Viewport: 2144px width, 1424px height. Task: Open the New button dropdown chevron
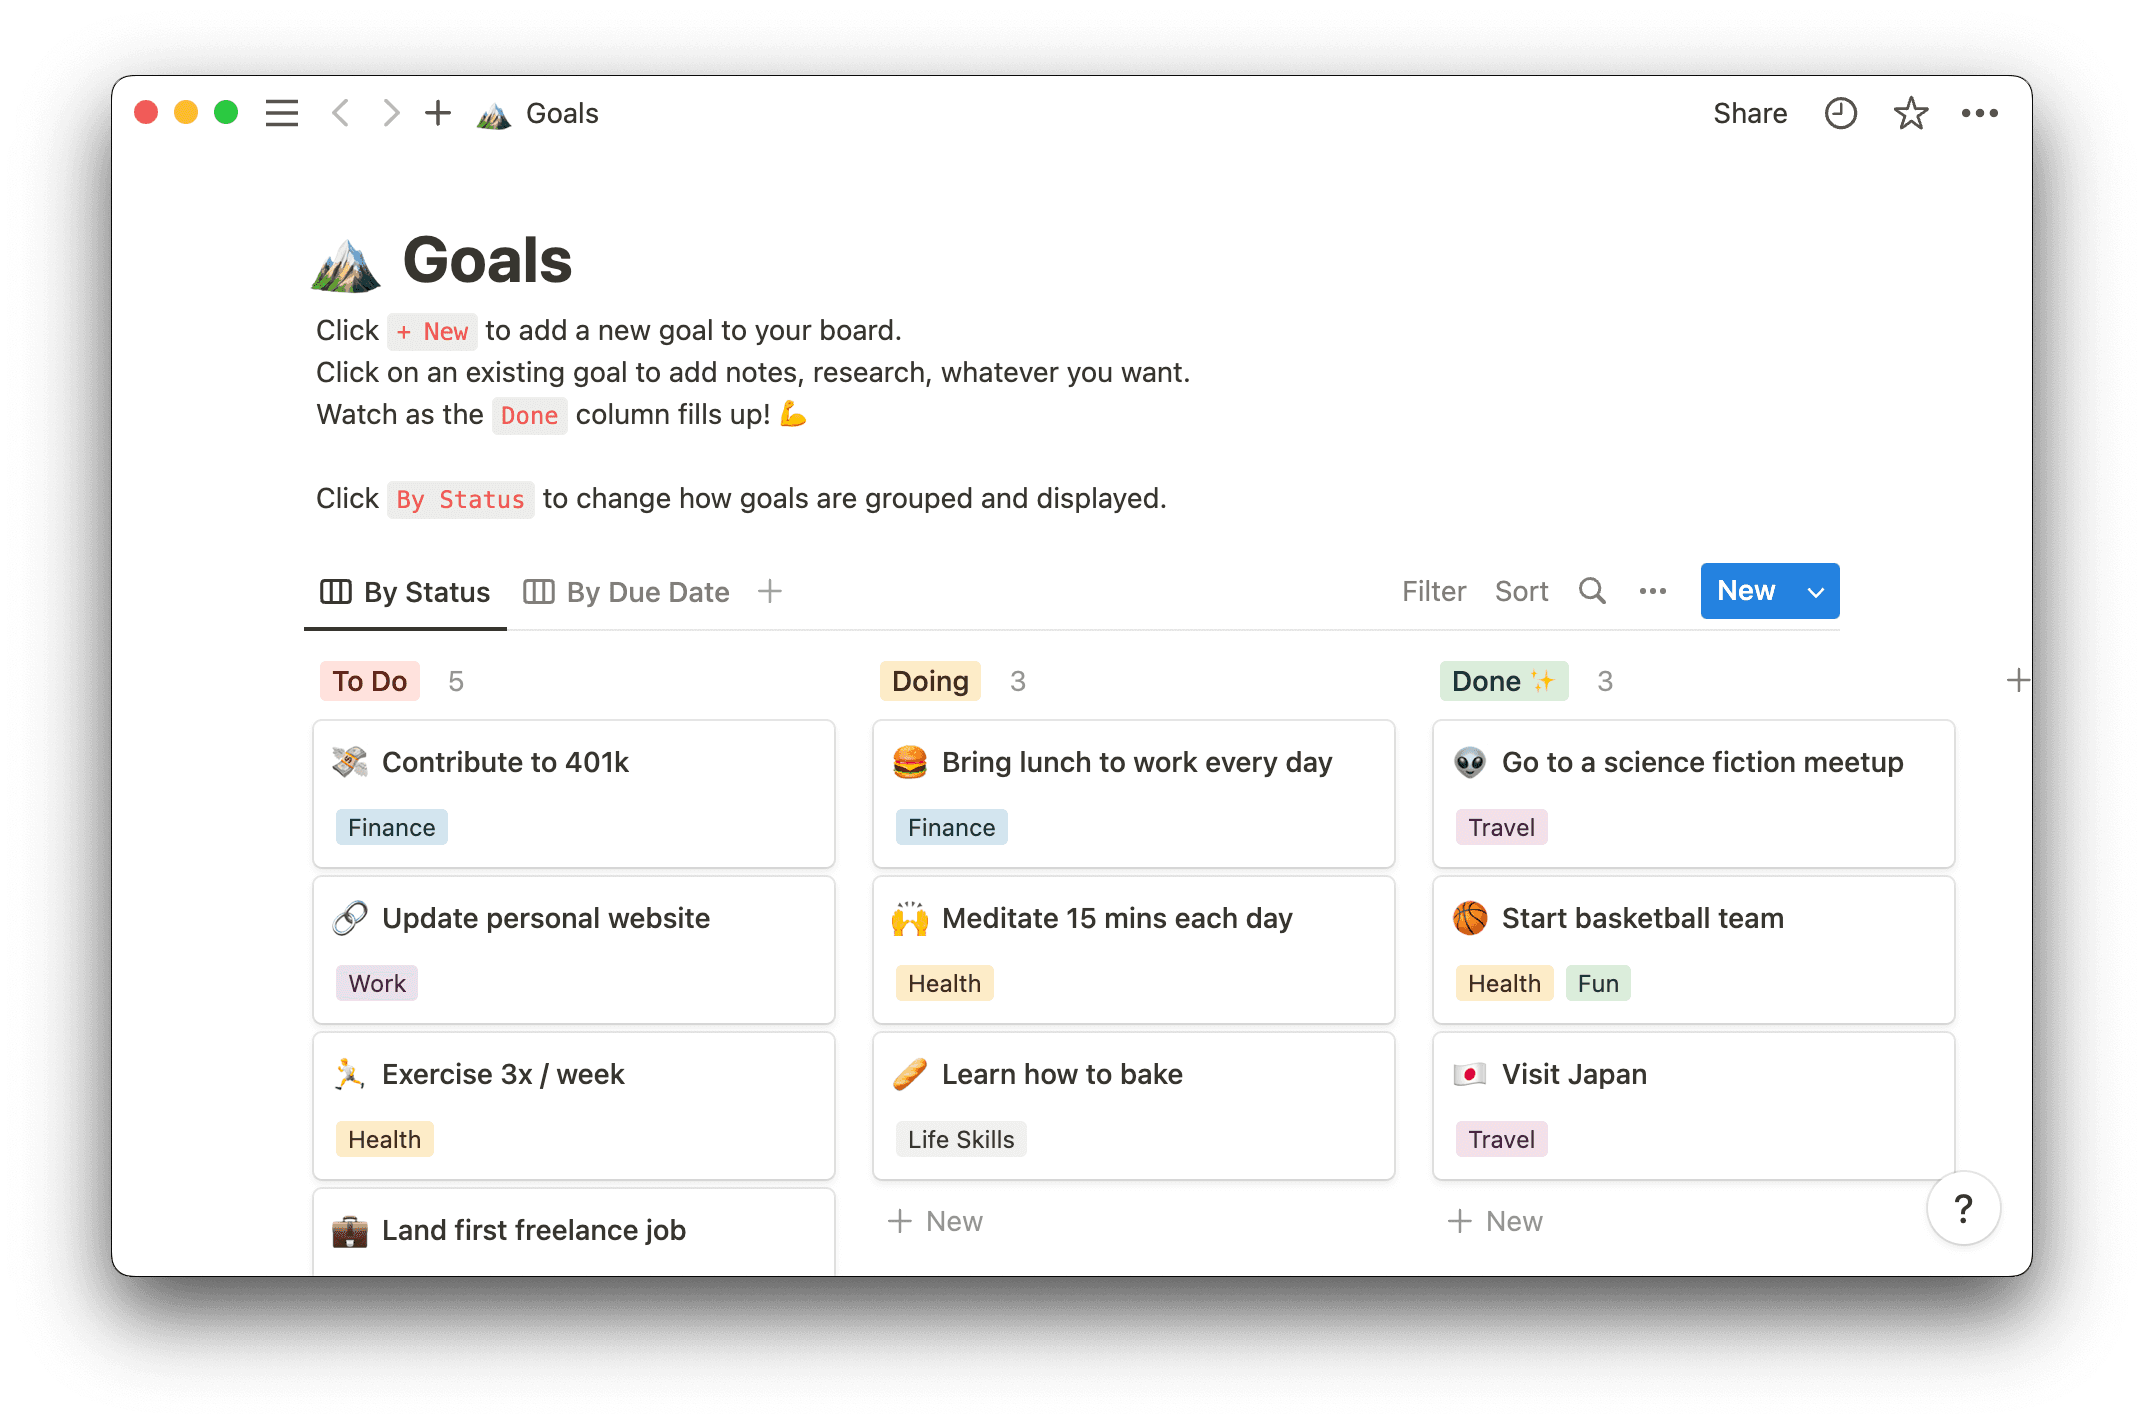pos(1815,591)
